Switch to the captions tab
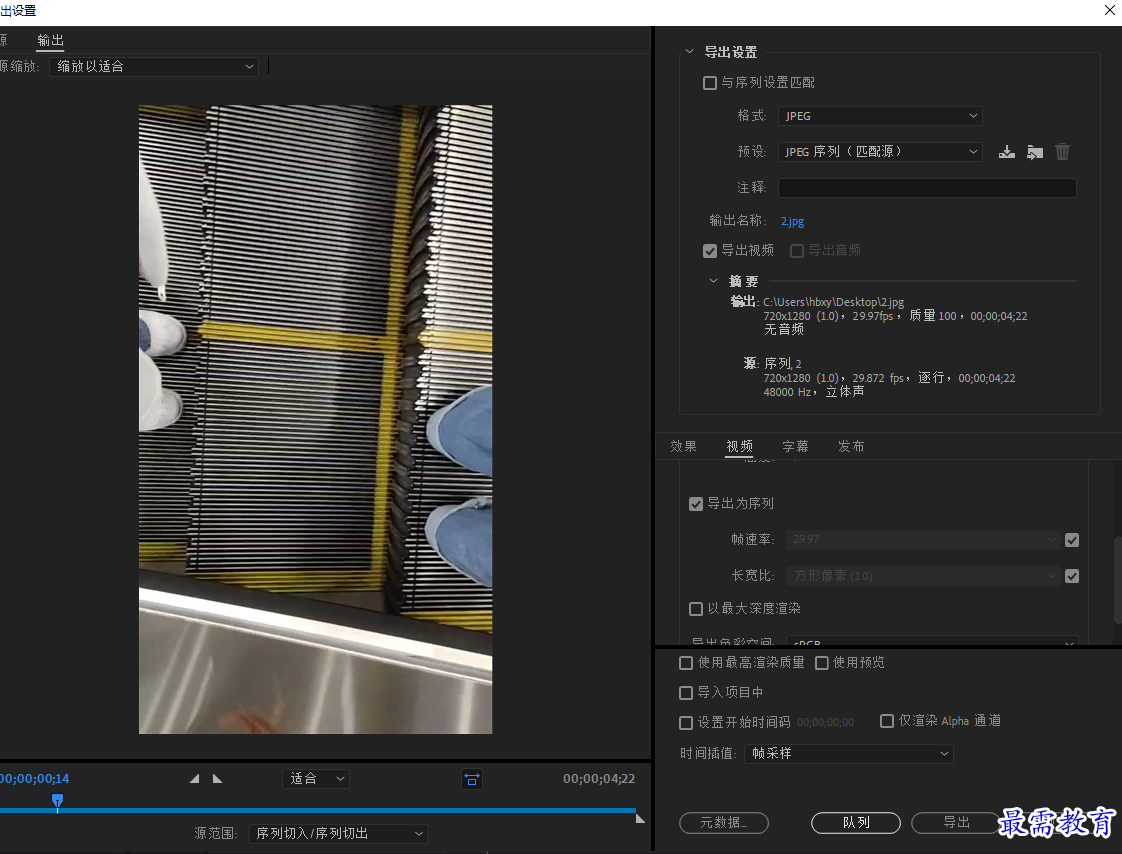 tap(795, 447)
